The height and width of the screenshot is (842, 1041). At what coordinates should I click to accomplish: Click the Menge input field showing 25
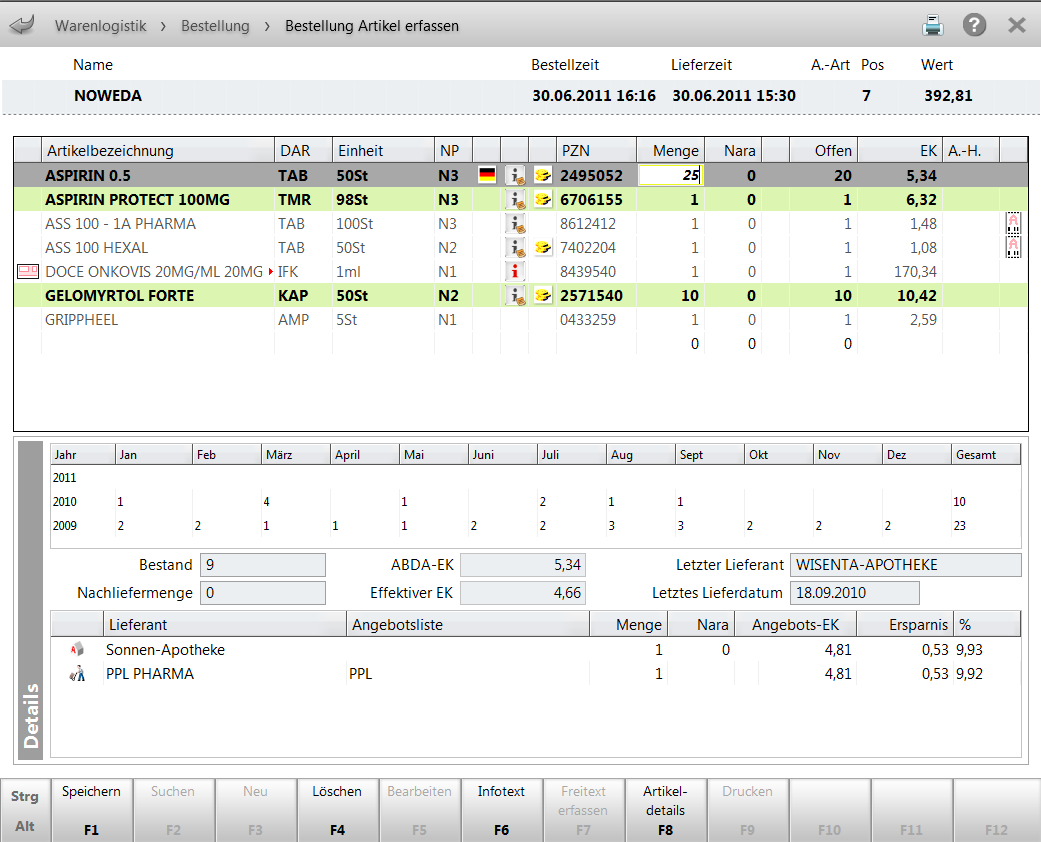coord(669,175)
